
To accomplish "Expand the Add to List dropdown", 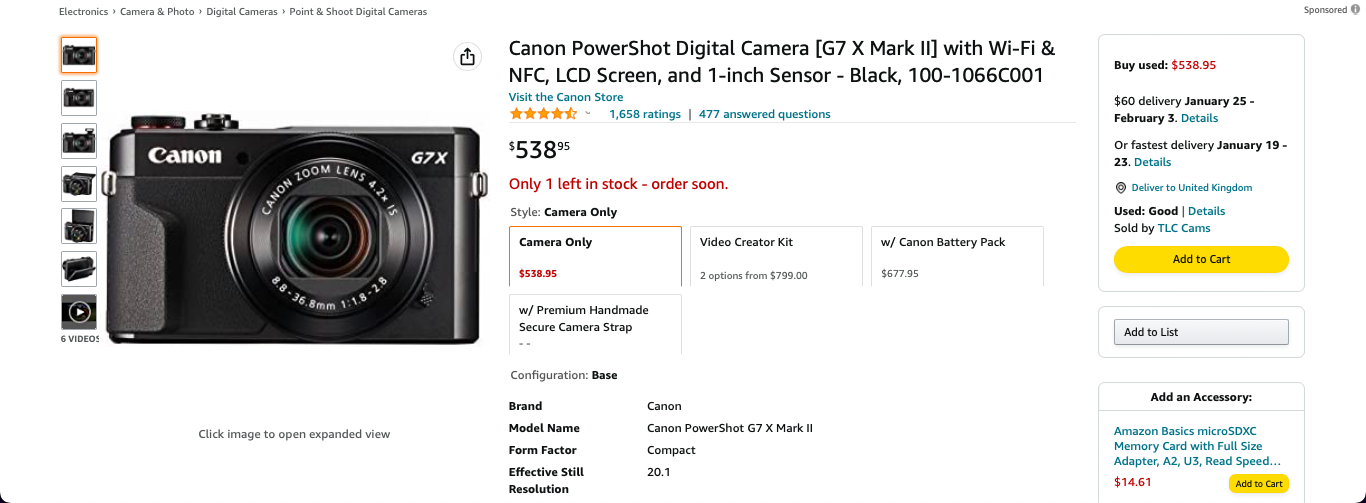I will (1201, 332).
